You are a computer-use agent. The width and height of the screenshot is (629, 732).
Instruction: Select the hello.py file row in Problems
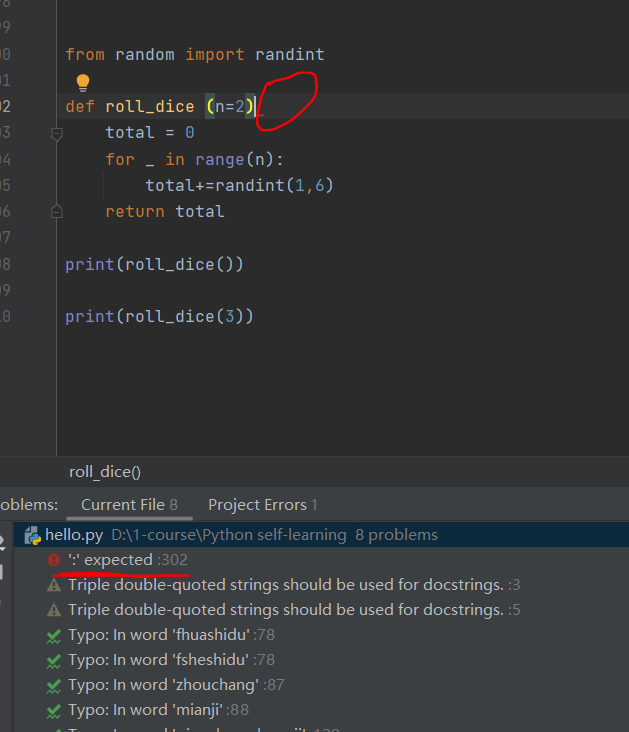coord(321,535)
